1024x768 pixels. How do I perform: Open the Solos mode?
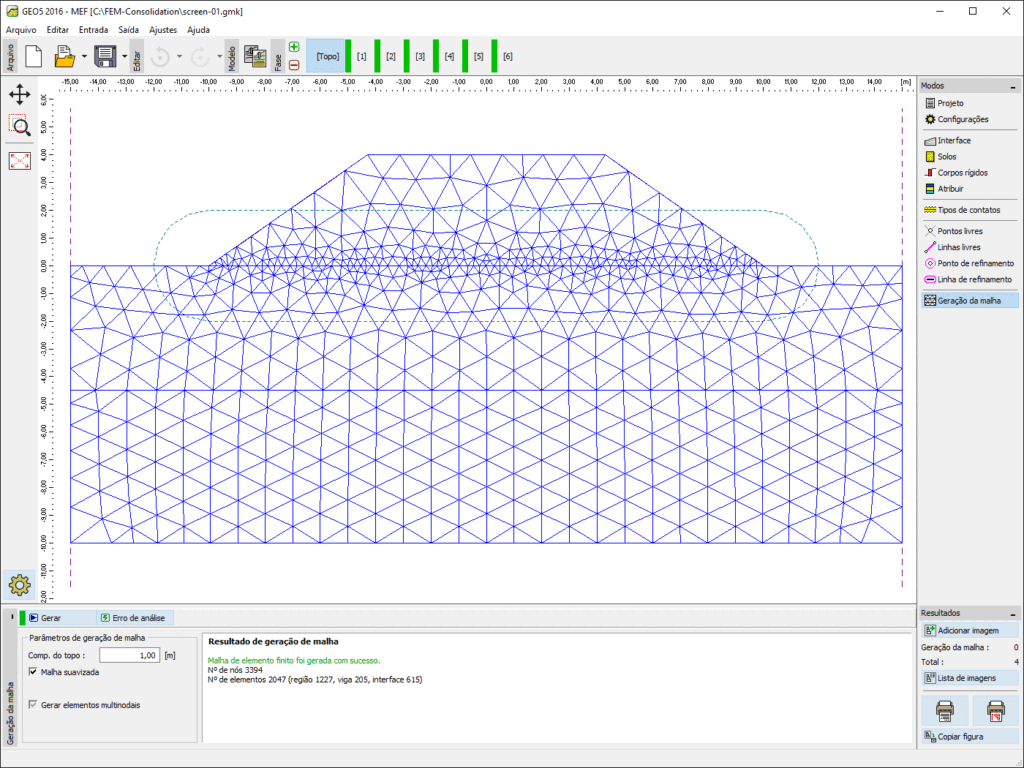point(970,157)
